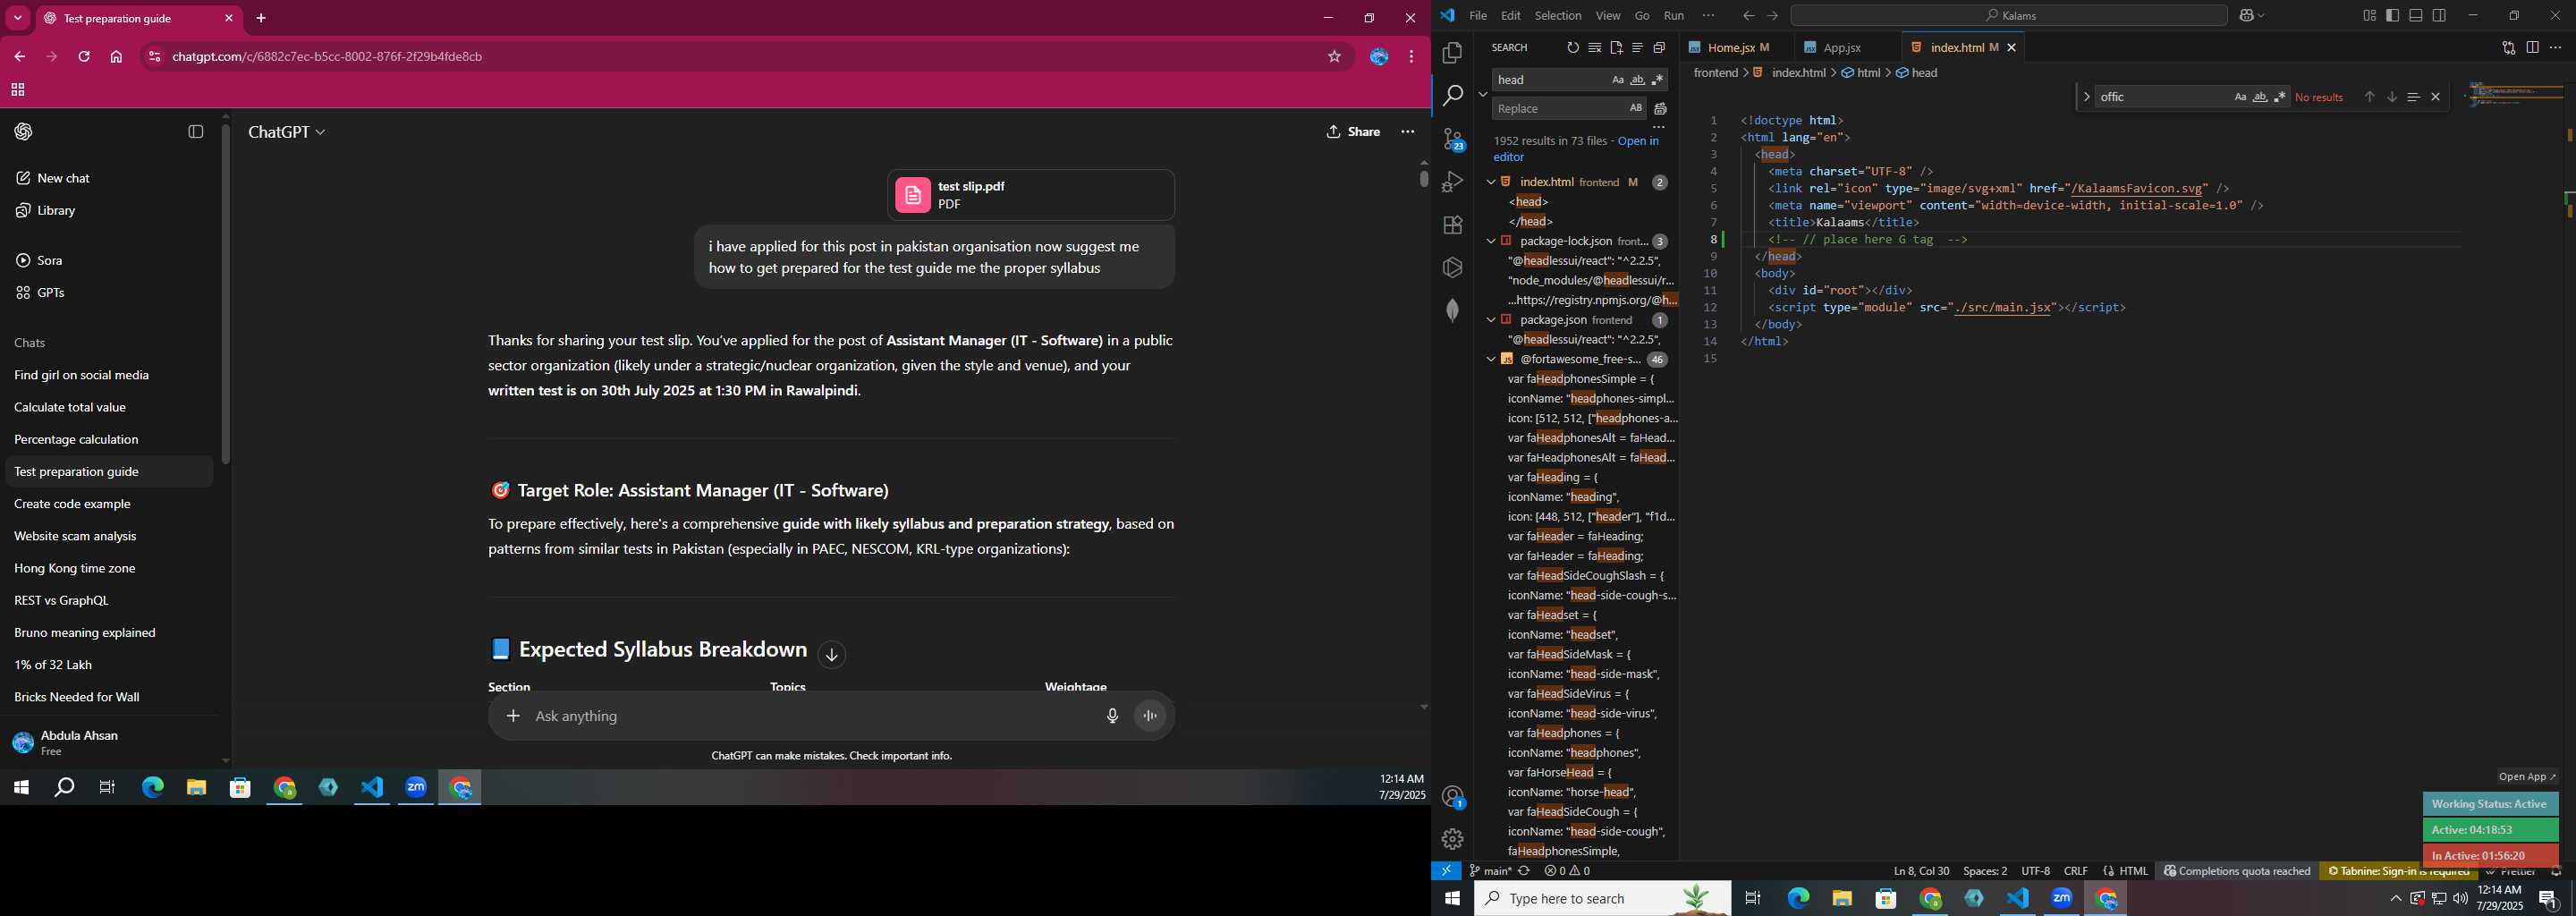Screen dimensions: 2576x916
Task: Open Selection menu in VS Code
Action: click(1558, 16)
